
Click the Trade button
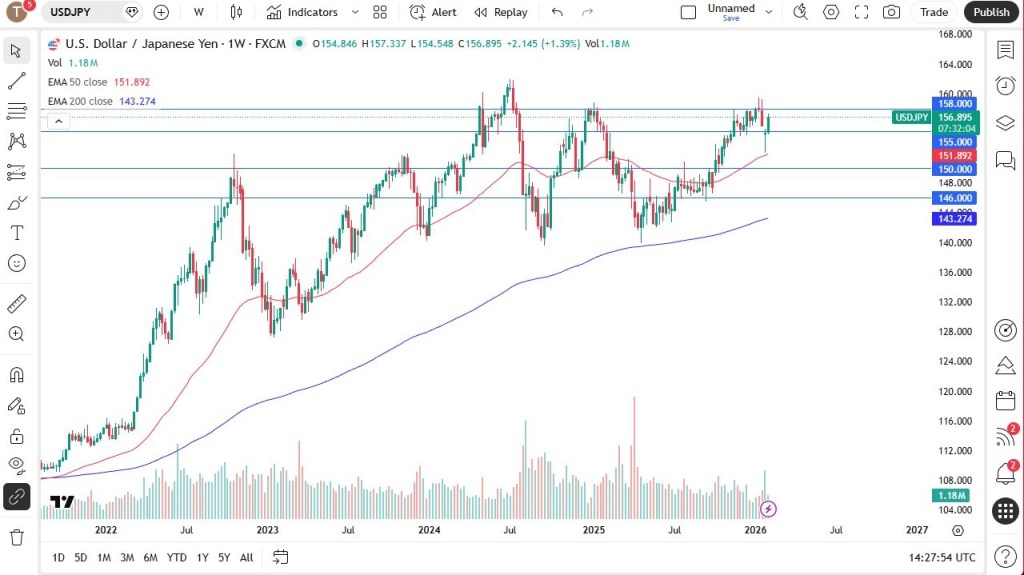coord(934,12)
